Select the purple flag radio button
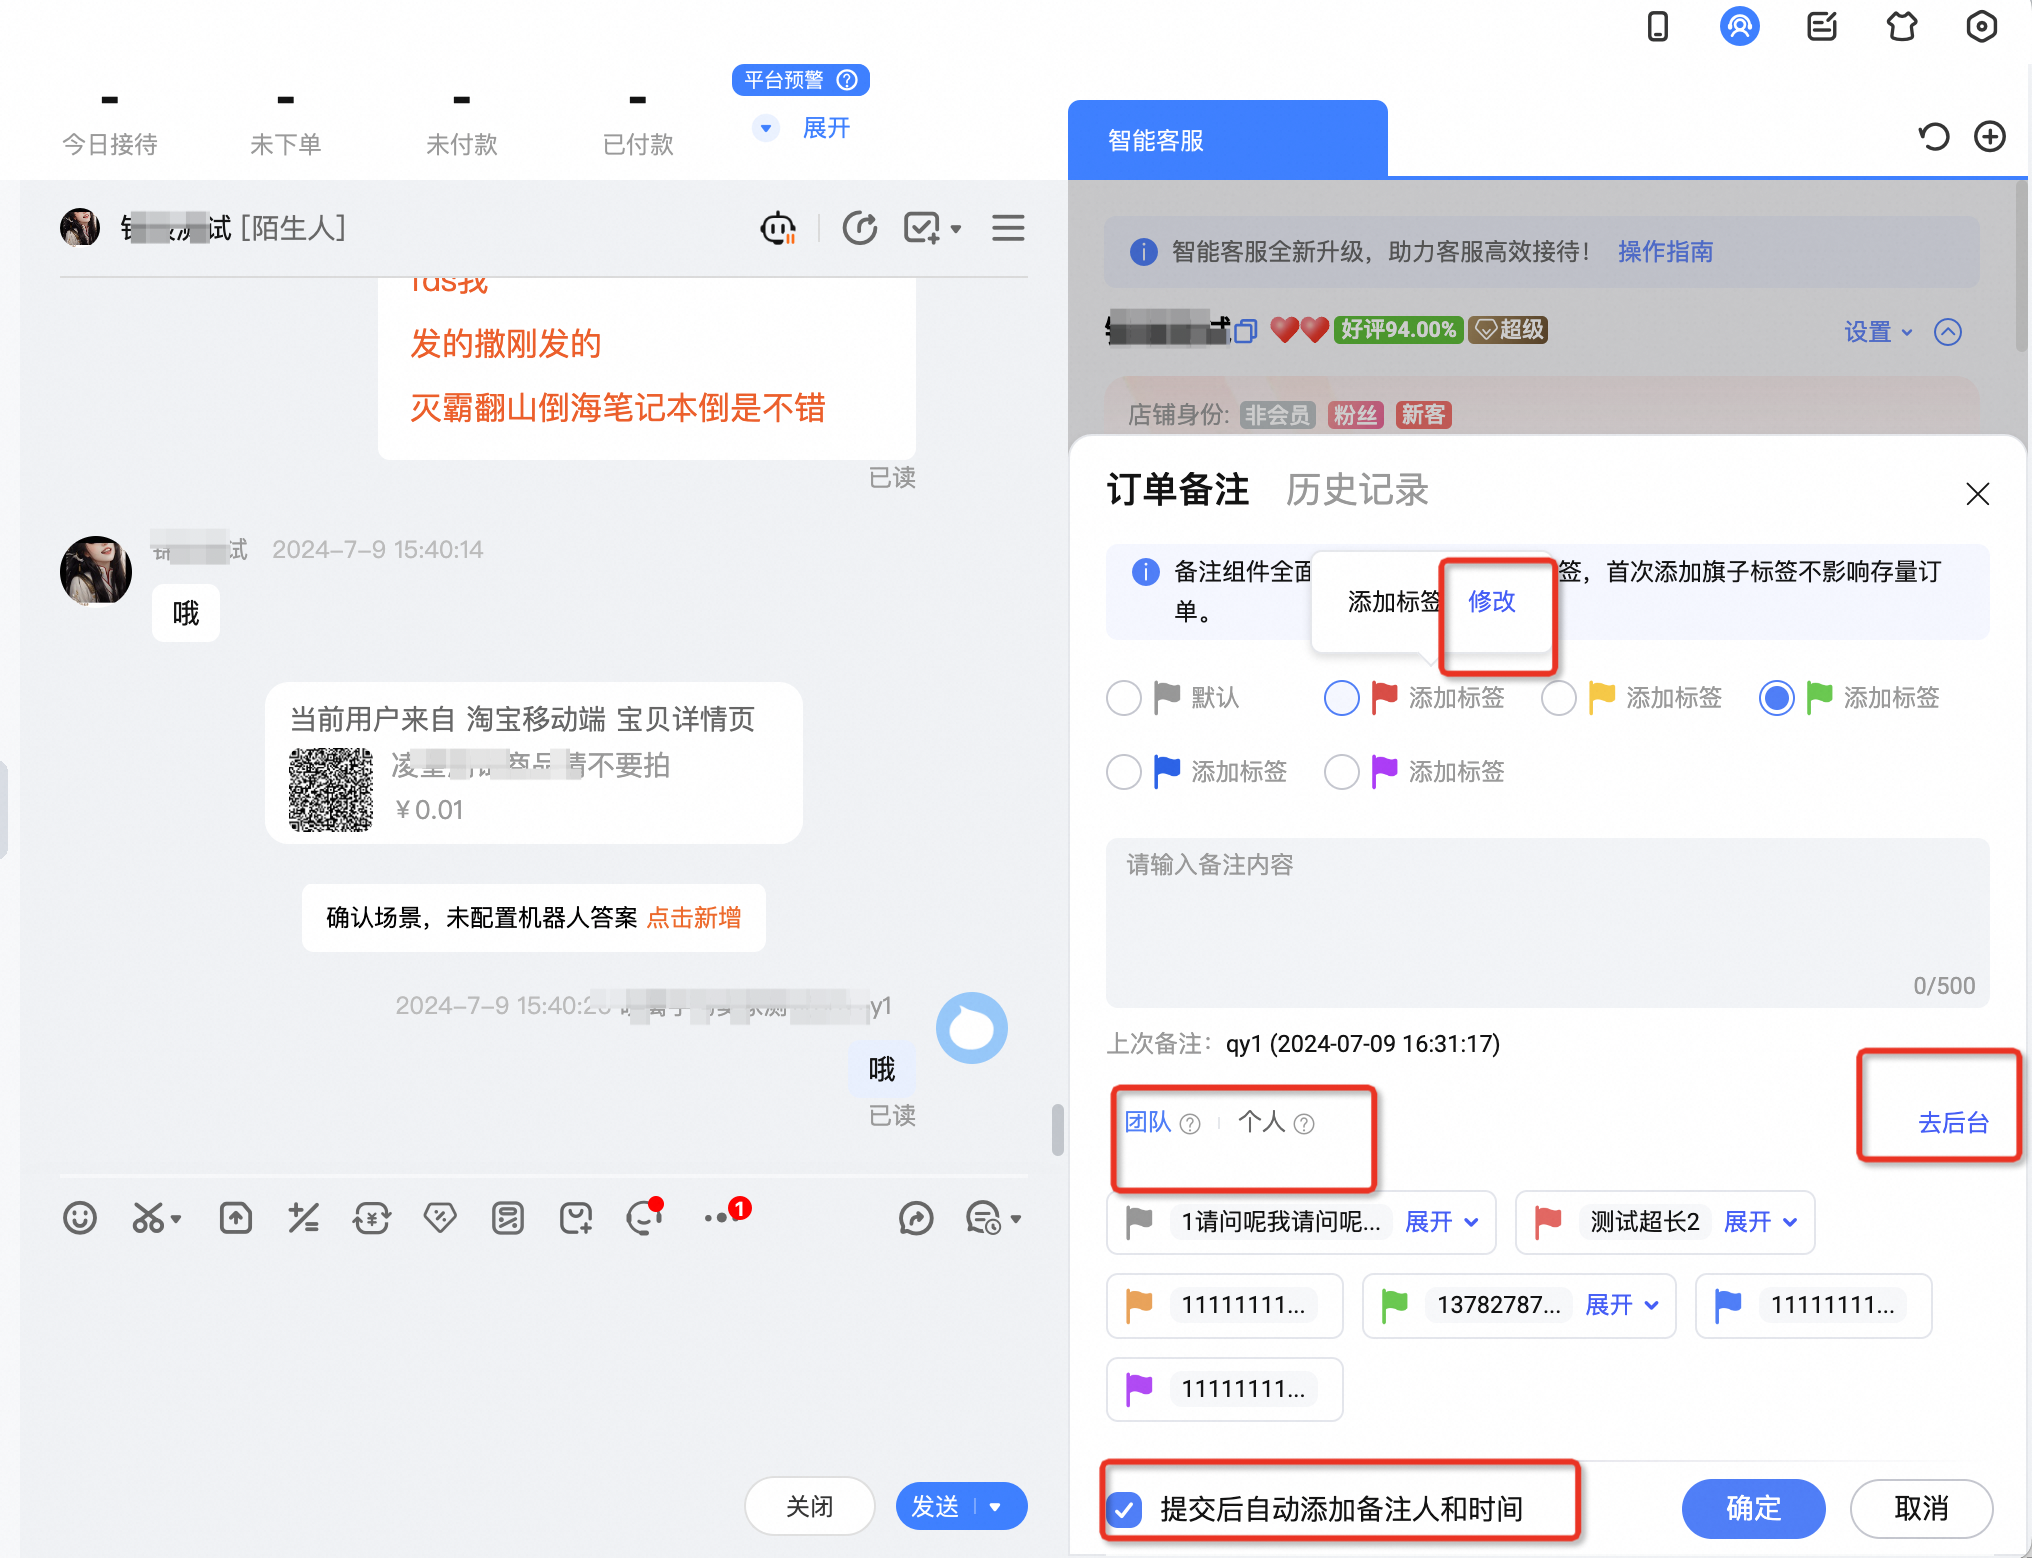The width and height of the screenshot is (2032, 1558). point(1342,772)
